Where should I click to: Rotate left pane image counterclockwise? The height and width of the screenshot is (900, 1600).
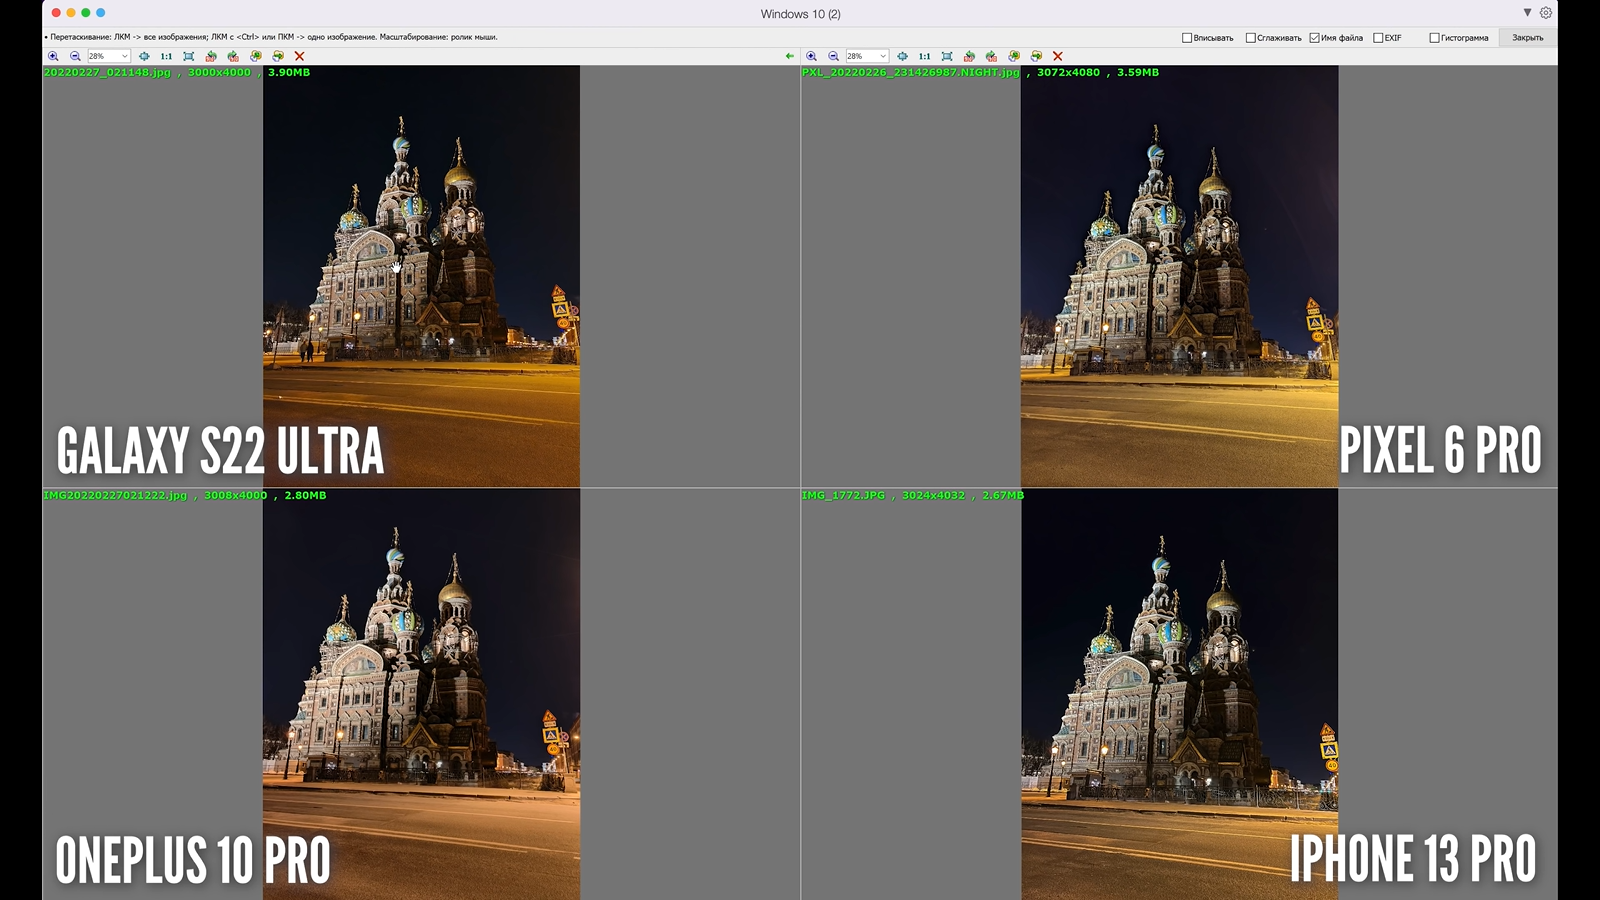coord(211,56)
